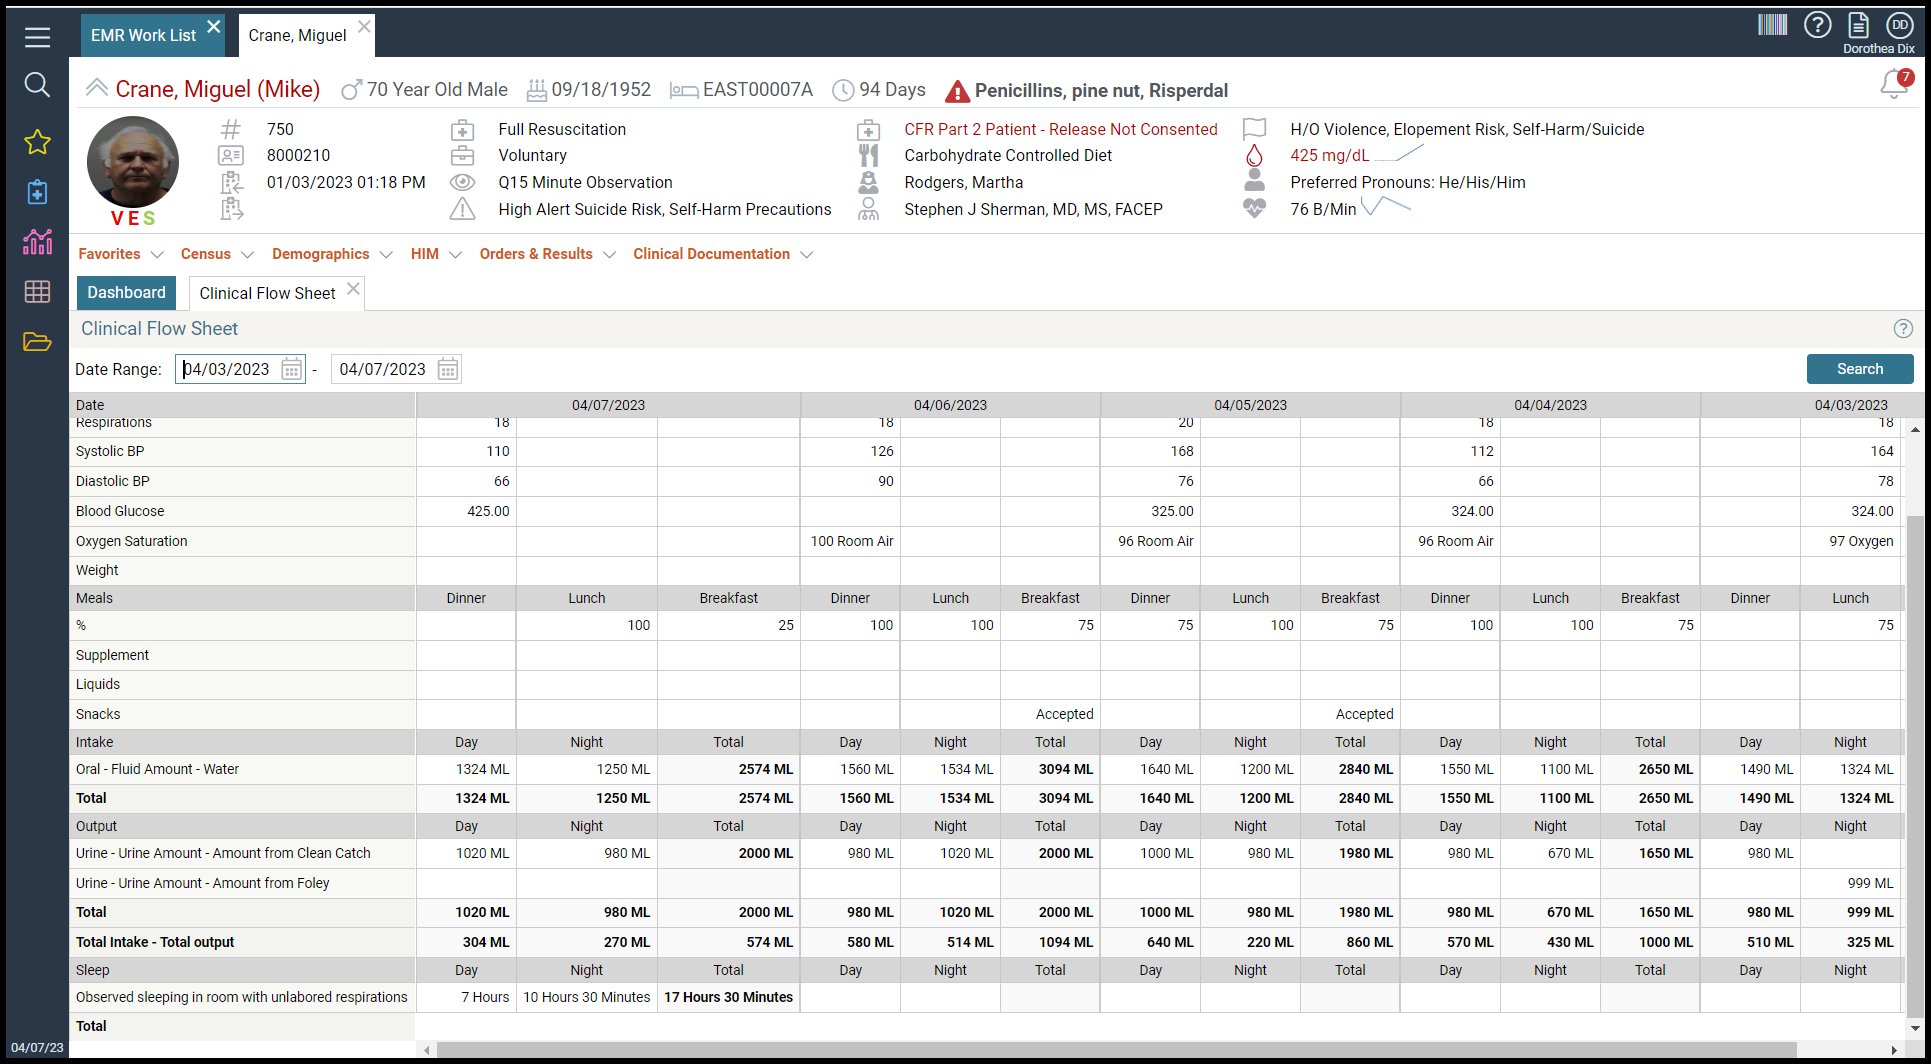1931x1064 pixels.
Task: Switch to the Dashboard tab
Action: pyautogui.click(x=126, y=292)
